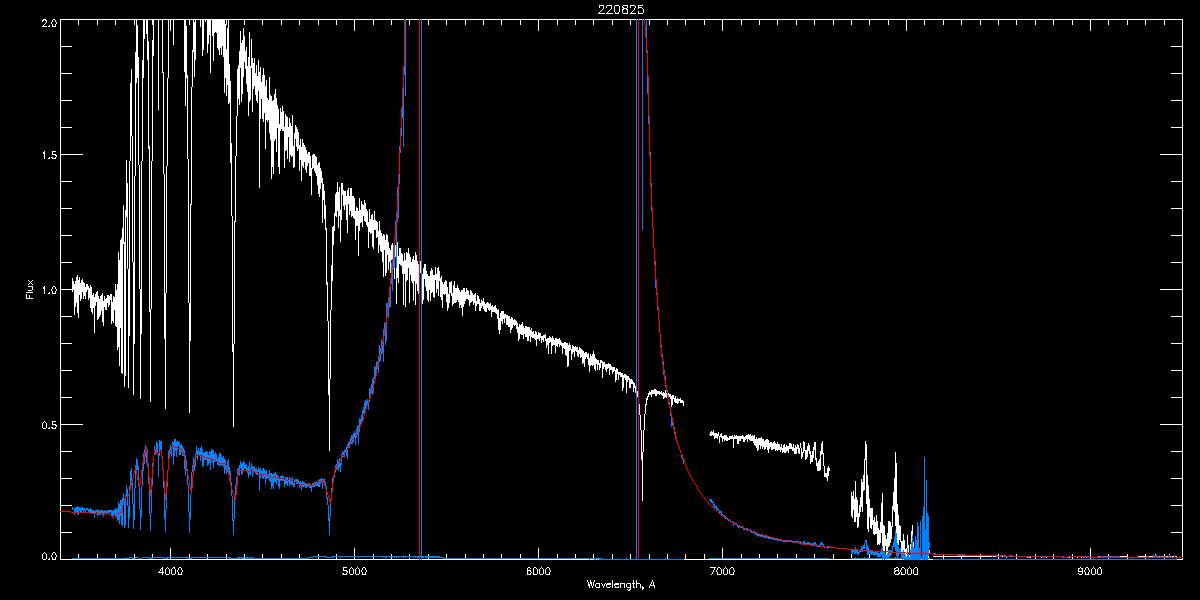Click the Wavelength, A axis label
The height and width of the screenshot is (600, 1200).
[x=620, y=584]
